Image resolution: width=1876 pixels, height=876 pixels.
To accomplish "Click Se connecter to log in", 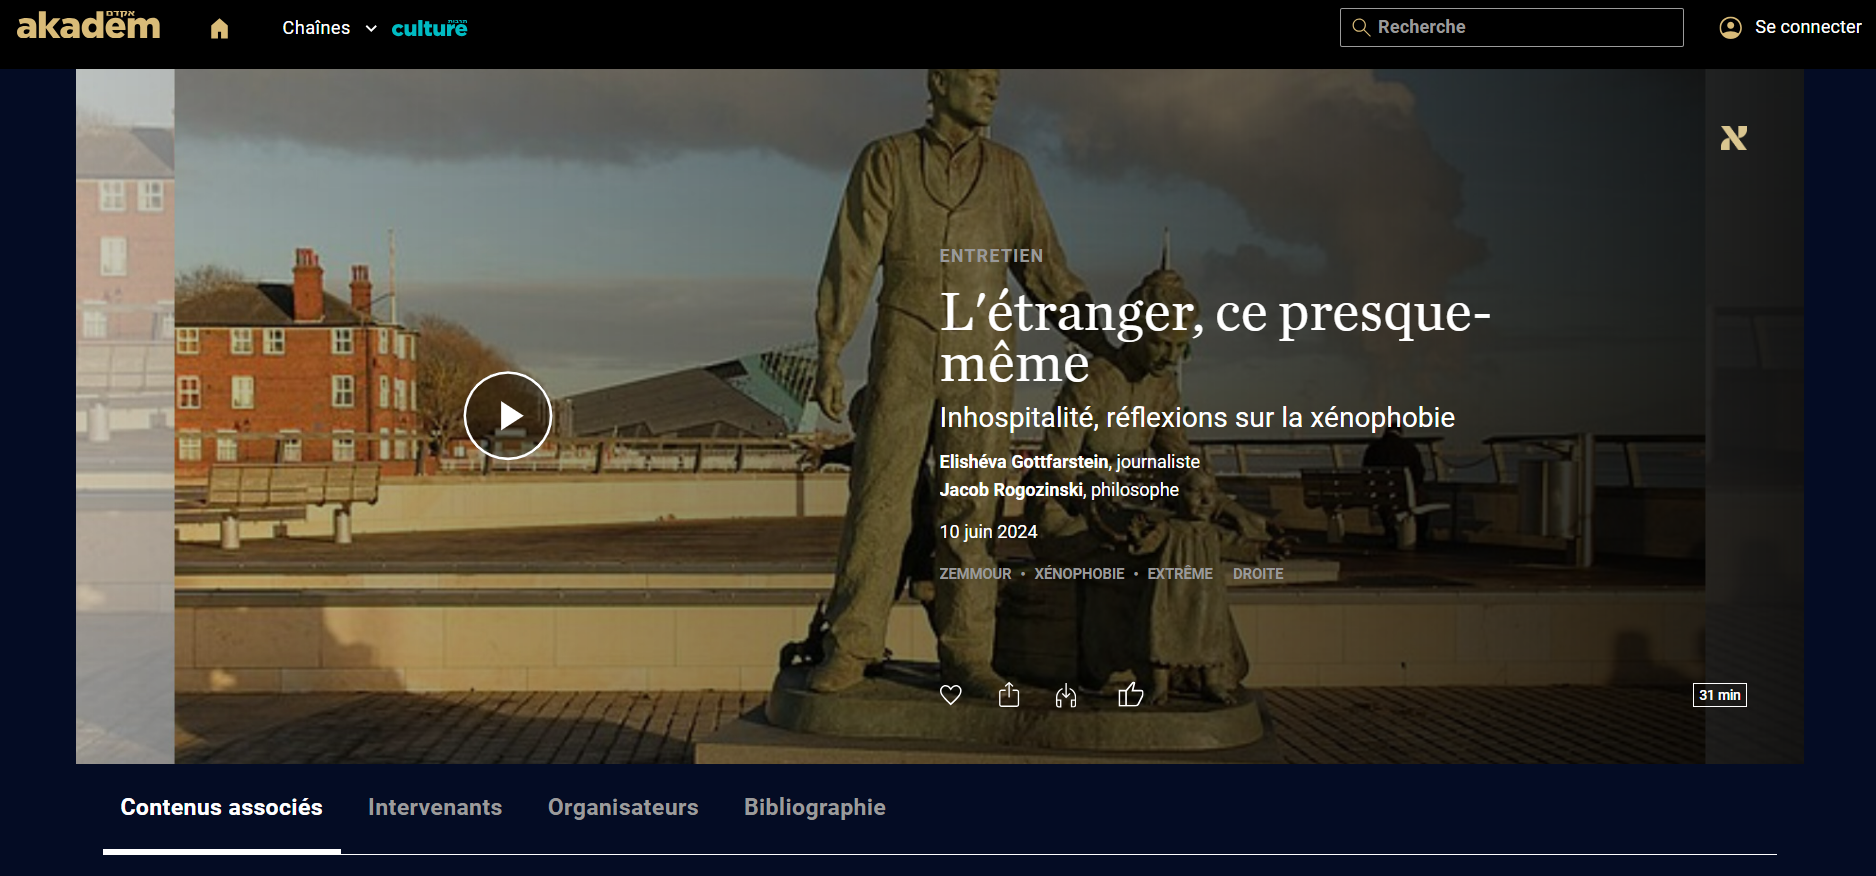I will point(1807,28).
